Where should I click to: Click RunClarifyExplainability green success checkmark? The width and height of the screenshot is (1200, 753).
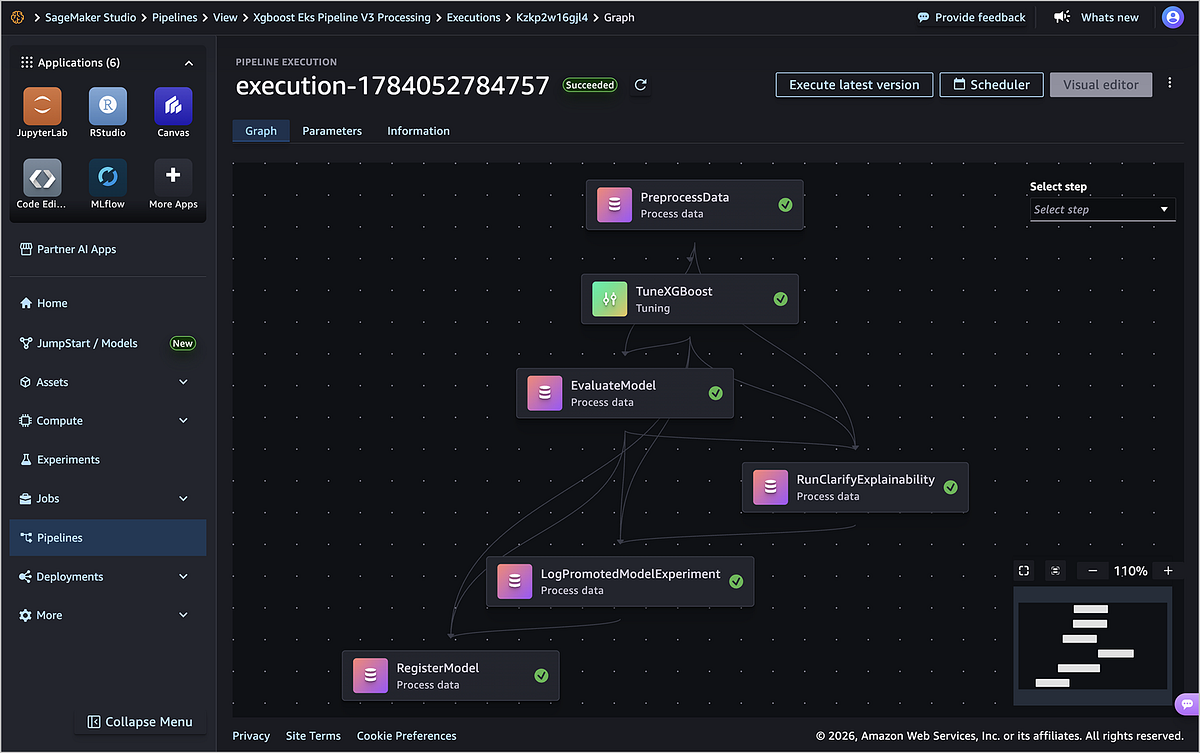(x=950, y=487)
